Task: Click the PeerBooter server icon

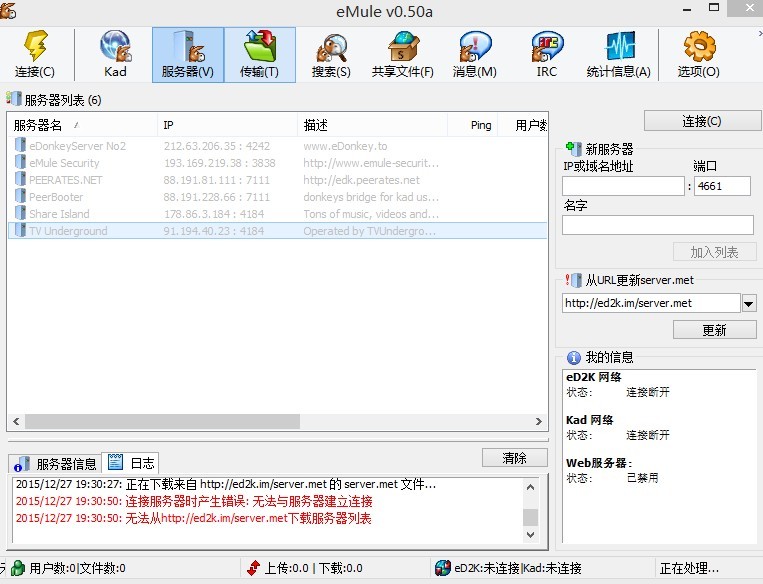Action: (x=20, y=196)
